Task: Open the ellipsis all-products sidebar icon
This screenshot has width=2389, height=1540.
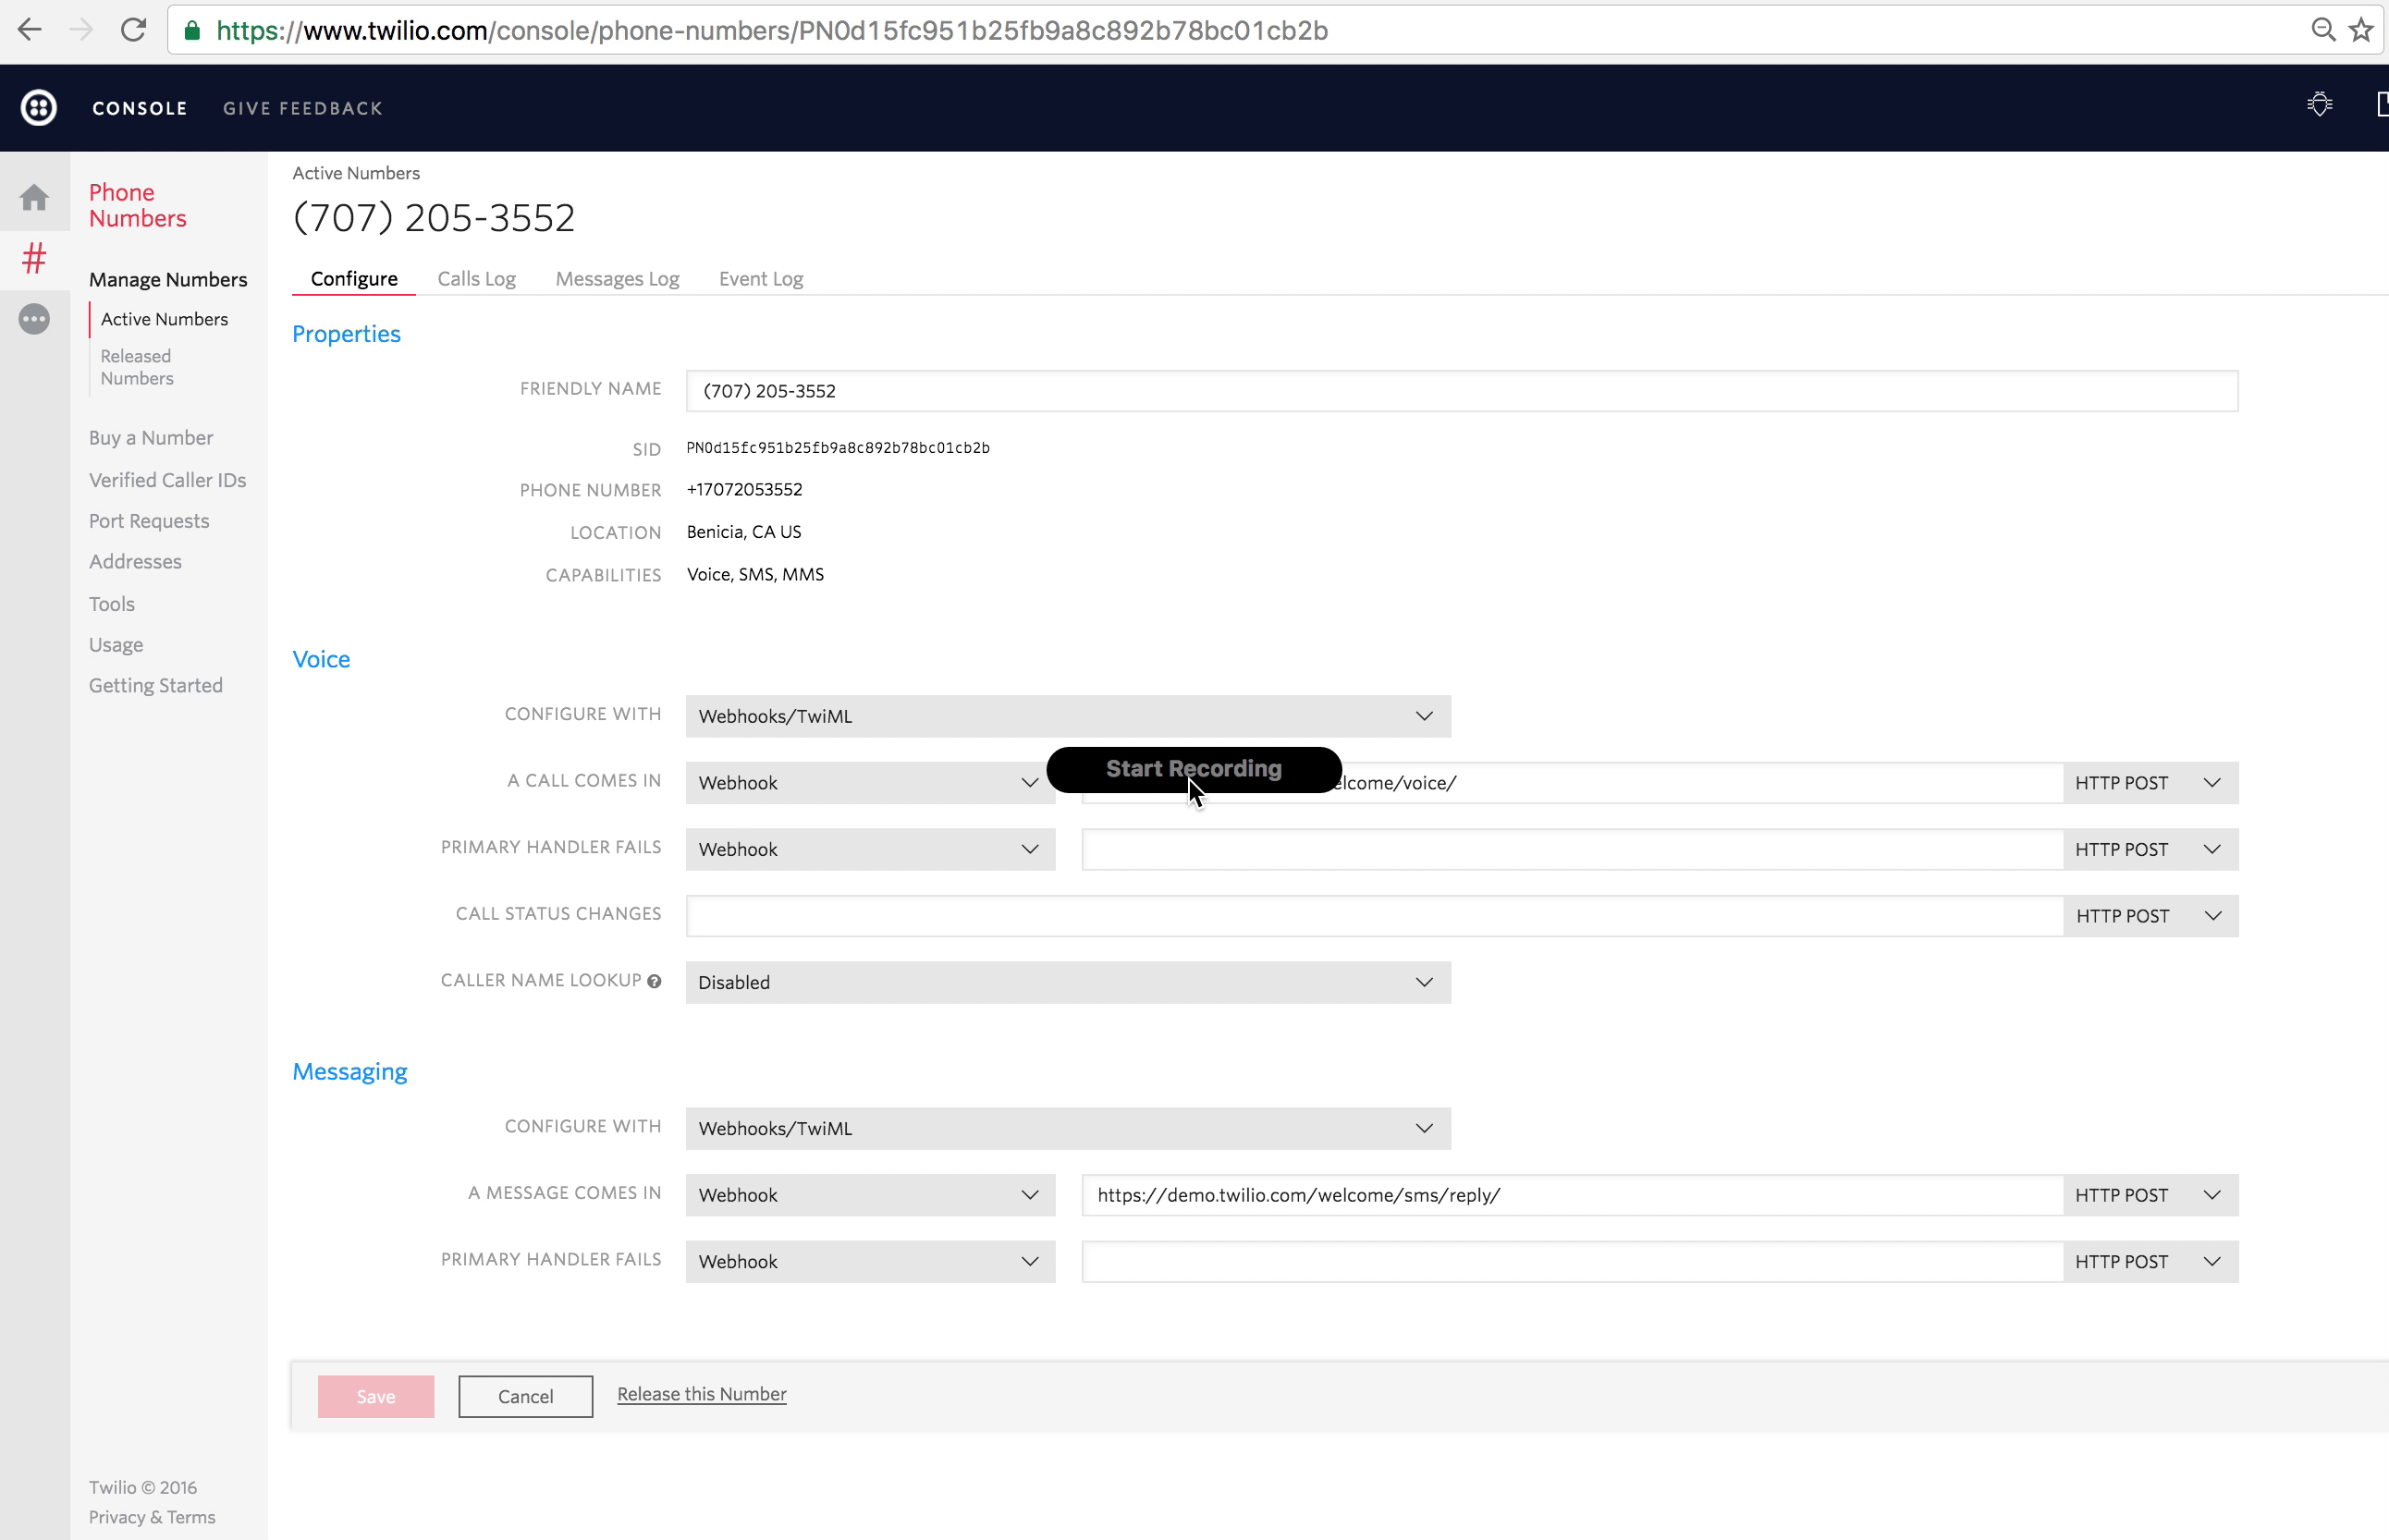Action: 34,319
